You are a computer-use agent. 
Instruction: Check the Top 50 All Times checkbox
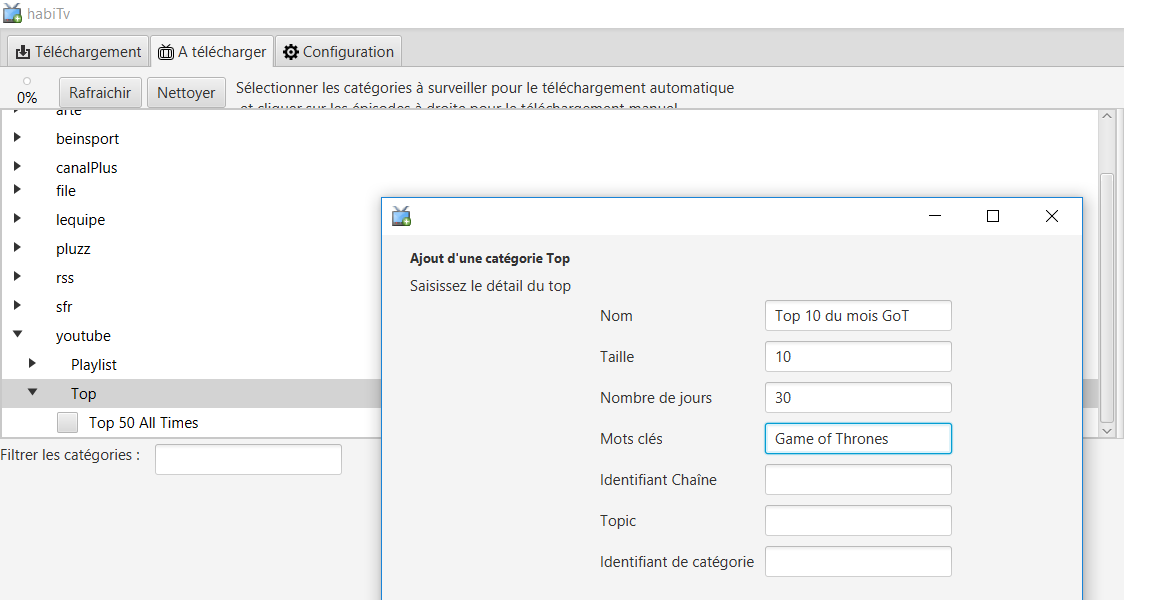[x=68, y=423]
